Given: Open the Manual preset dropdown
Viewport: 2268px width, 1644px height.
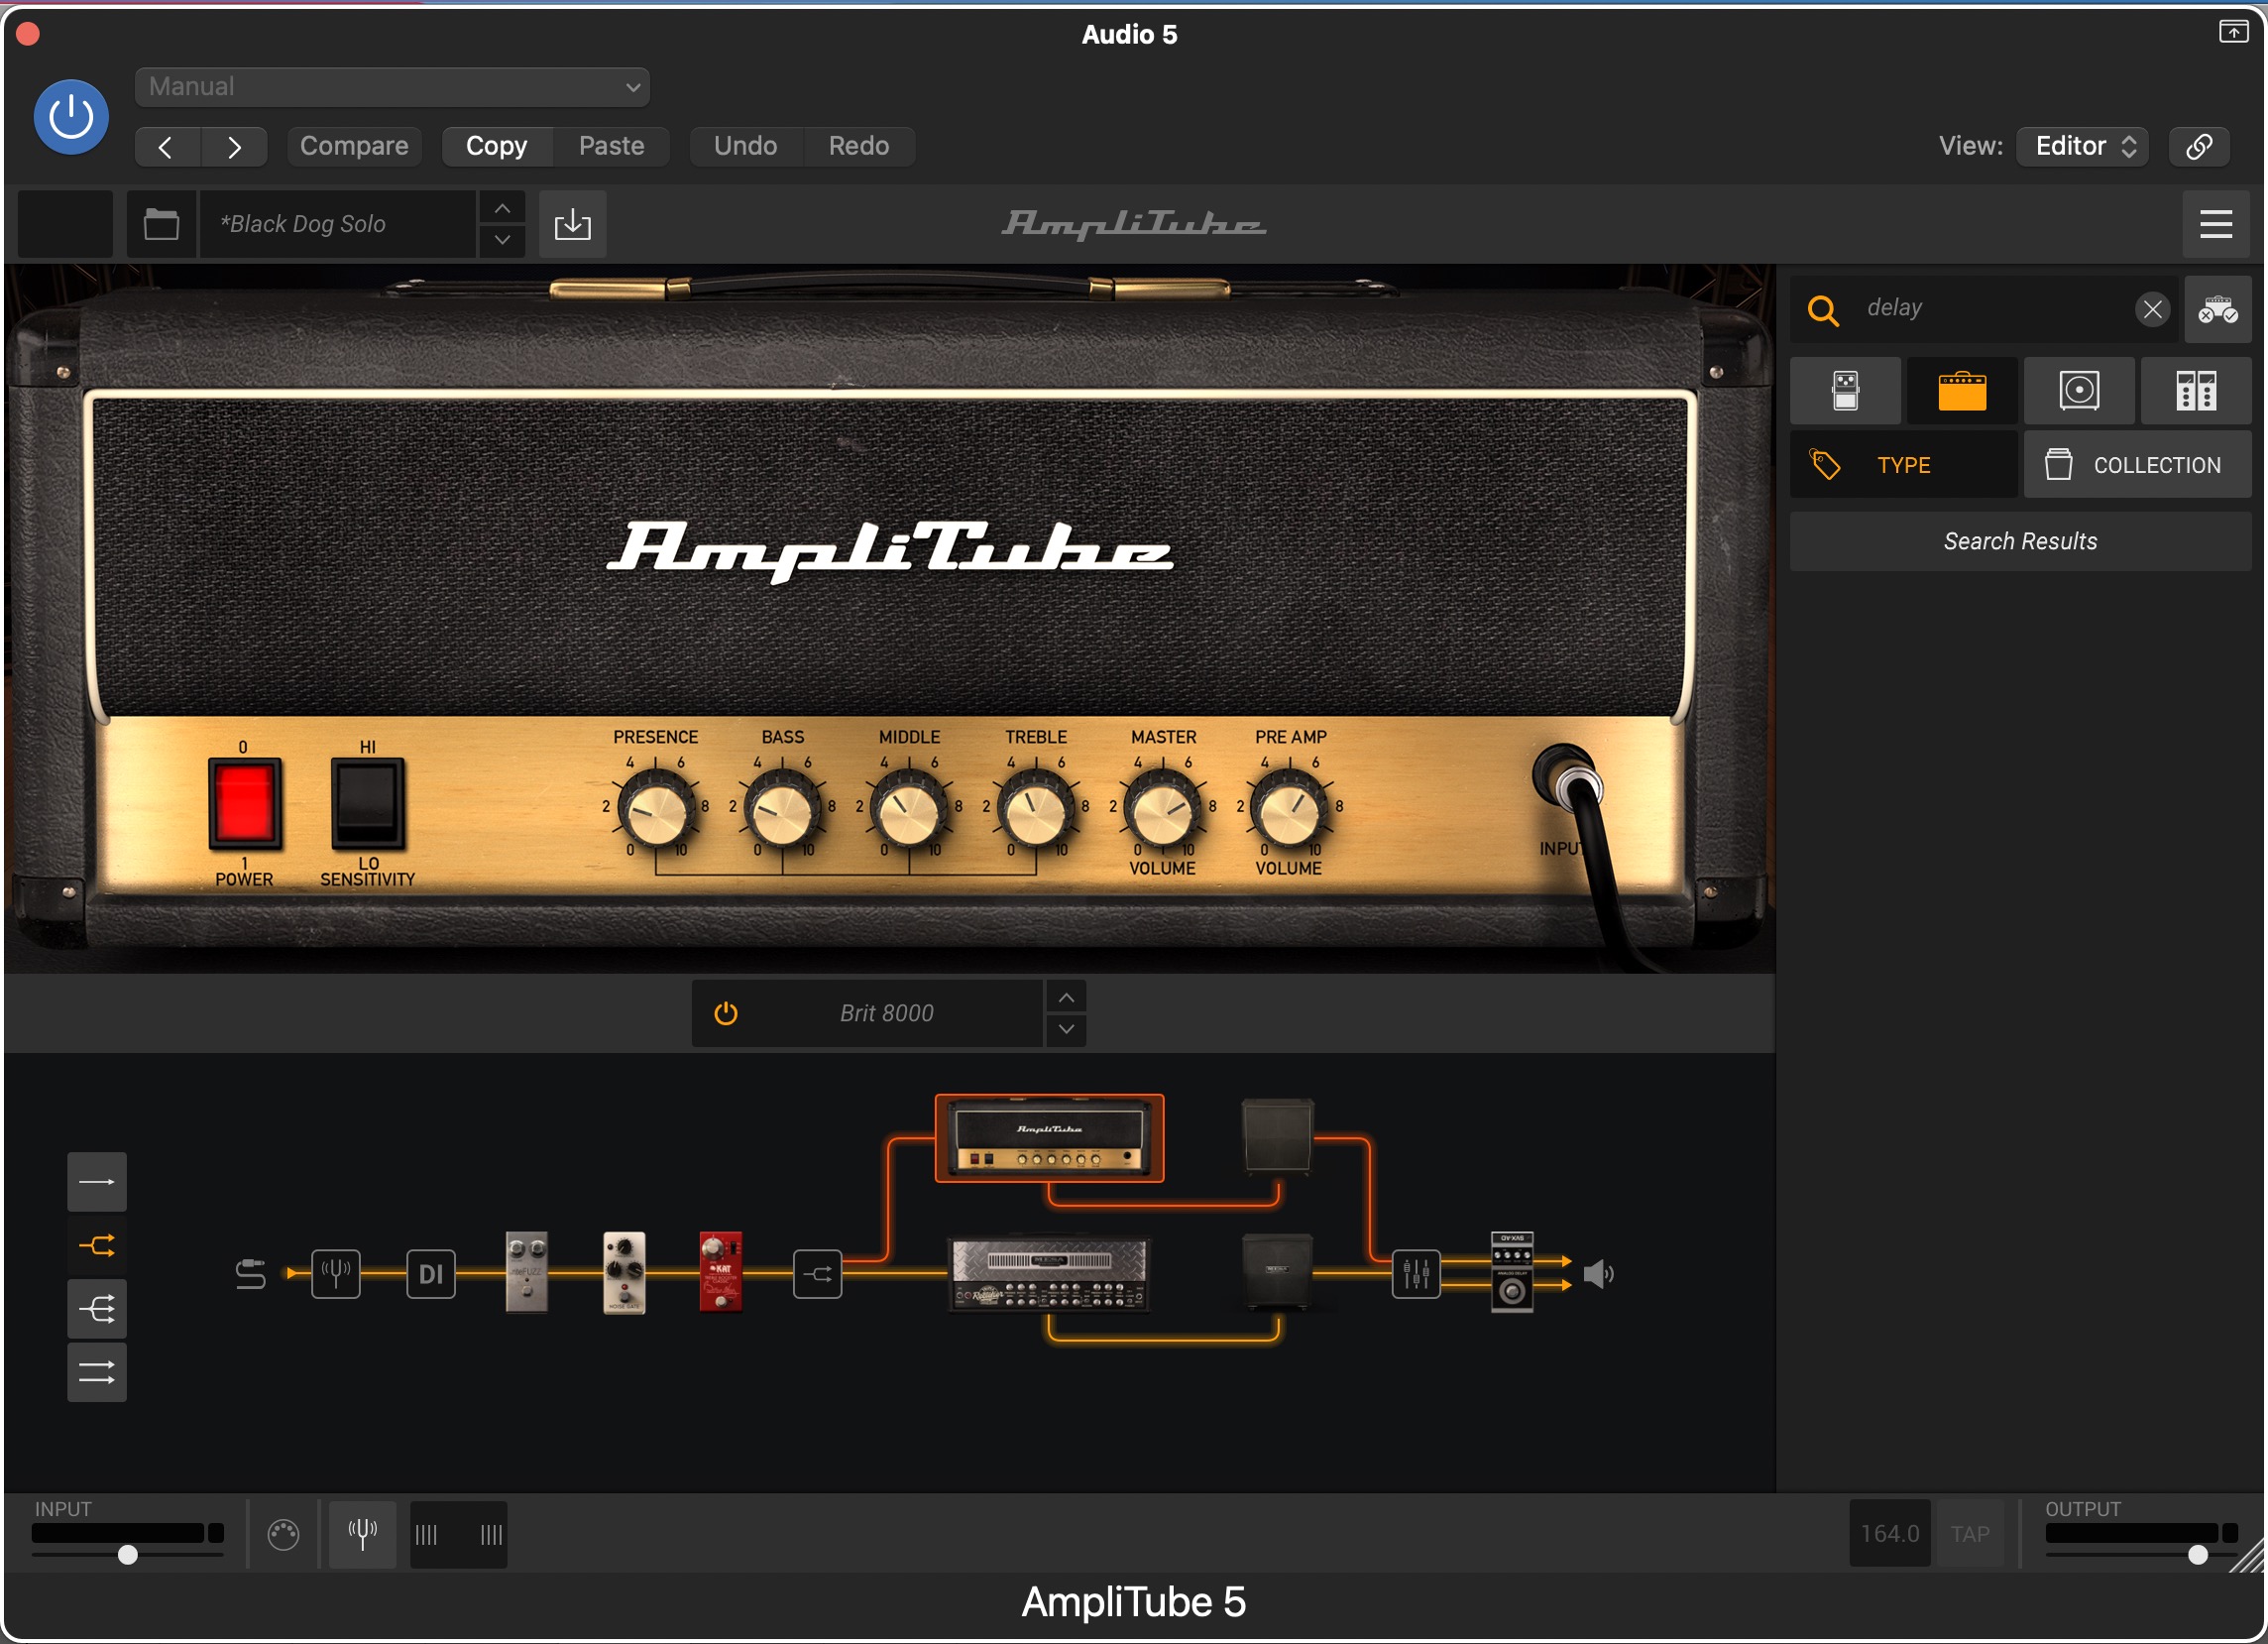Looking at the screenshot, I should [392, 87].
